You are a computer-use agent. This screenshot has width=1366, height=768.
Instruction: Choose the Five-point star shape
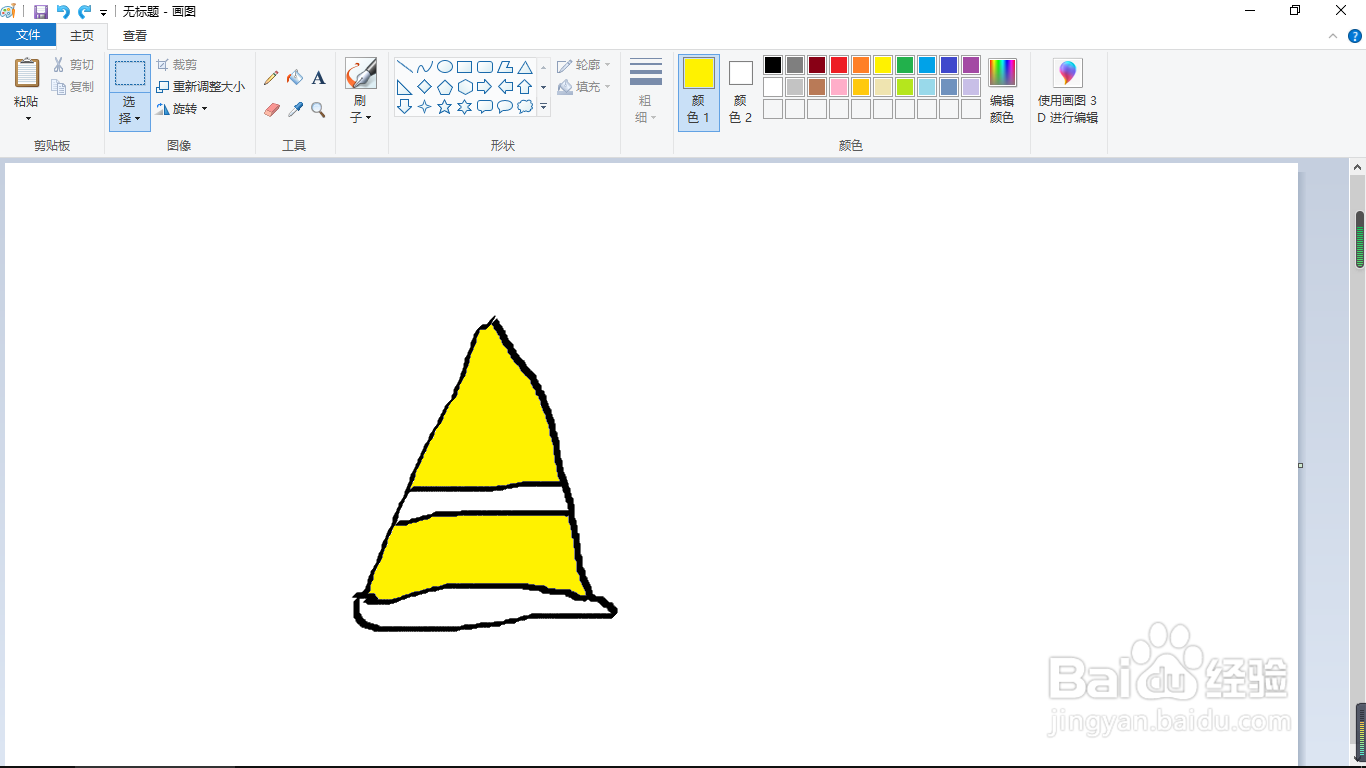click(445, 107)
